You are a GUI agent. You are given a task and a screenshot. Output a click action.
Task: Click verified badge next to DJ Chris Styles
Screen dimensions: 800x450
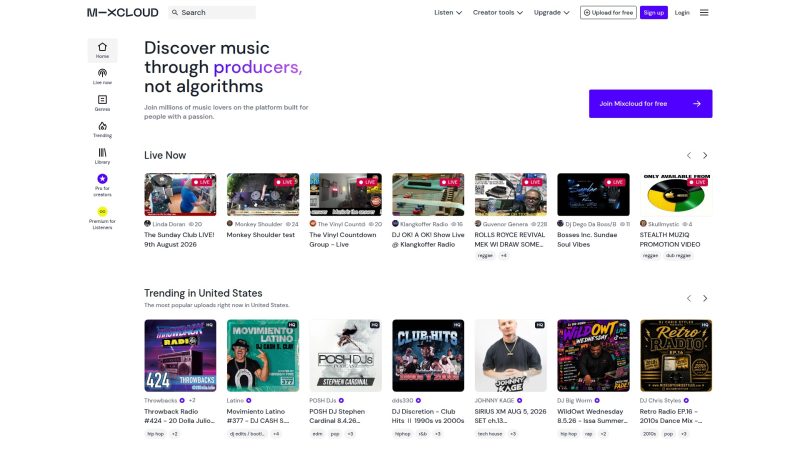(x=686, y=401)
